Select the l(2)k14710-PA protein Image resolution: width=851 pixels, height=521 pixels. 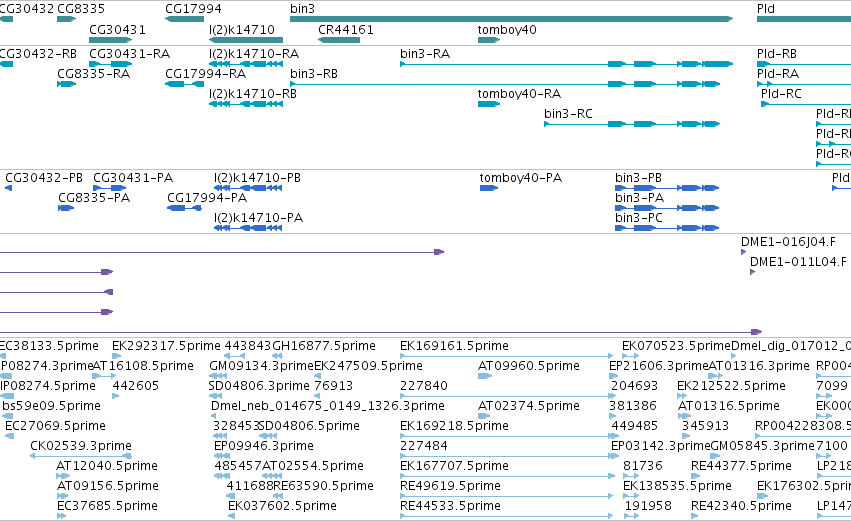pyautogui.click(x=248, y=228)
